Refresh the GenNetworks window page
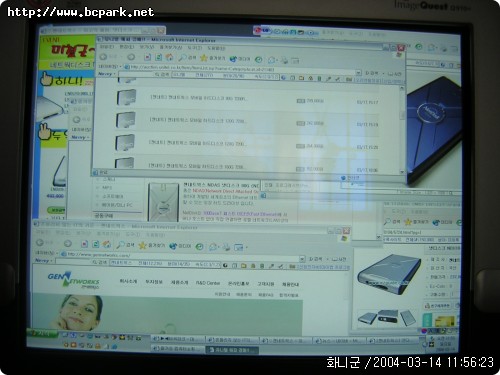This screenshot has height=375, width=500. click(x=96, y=244)
